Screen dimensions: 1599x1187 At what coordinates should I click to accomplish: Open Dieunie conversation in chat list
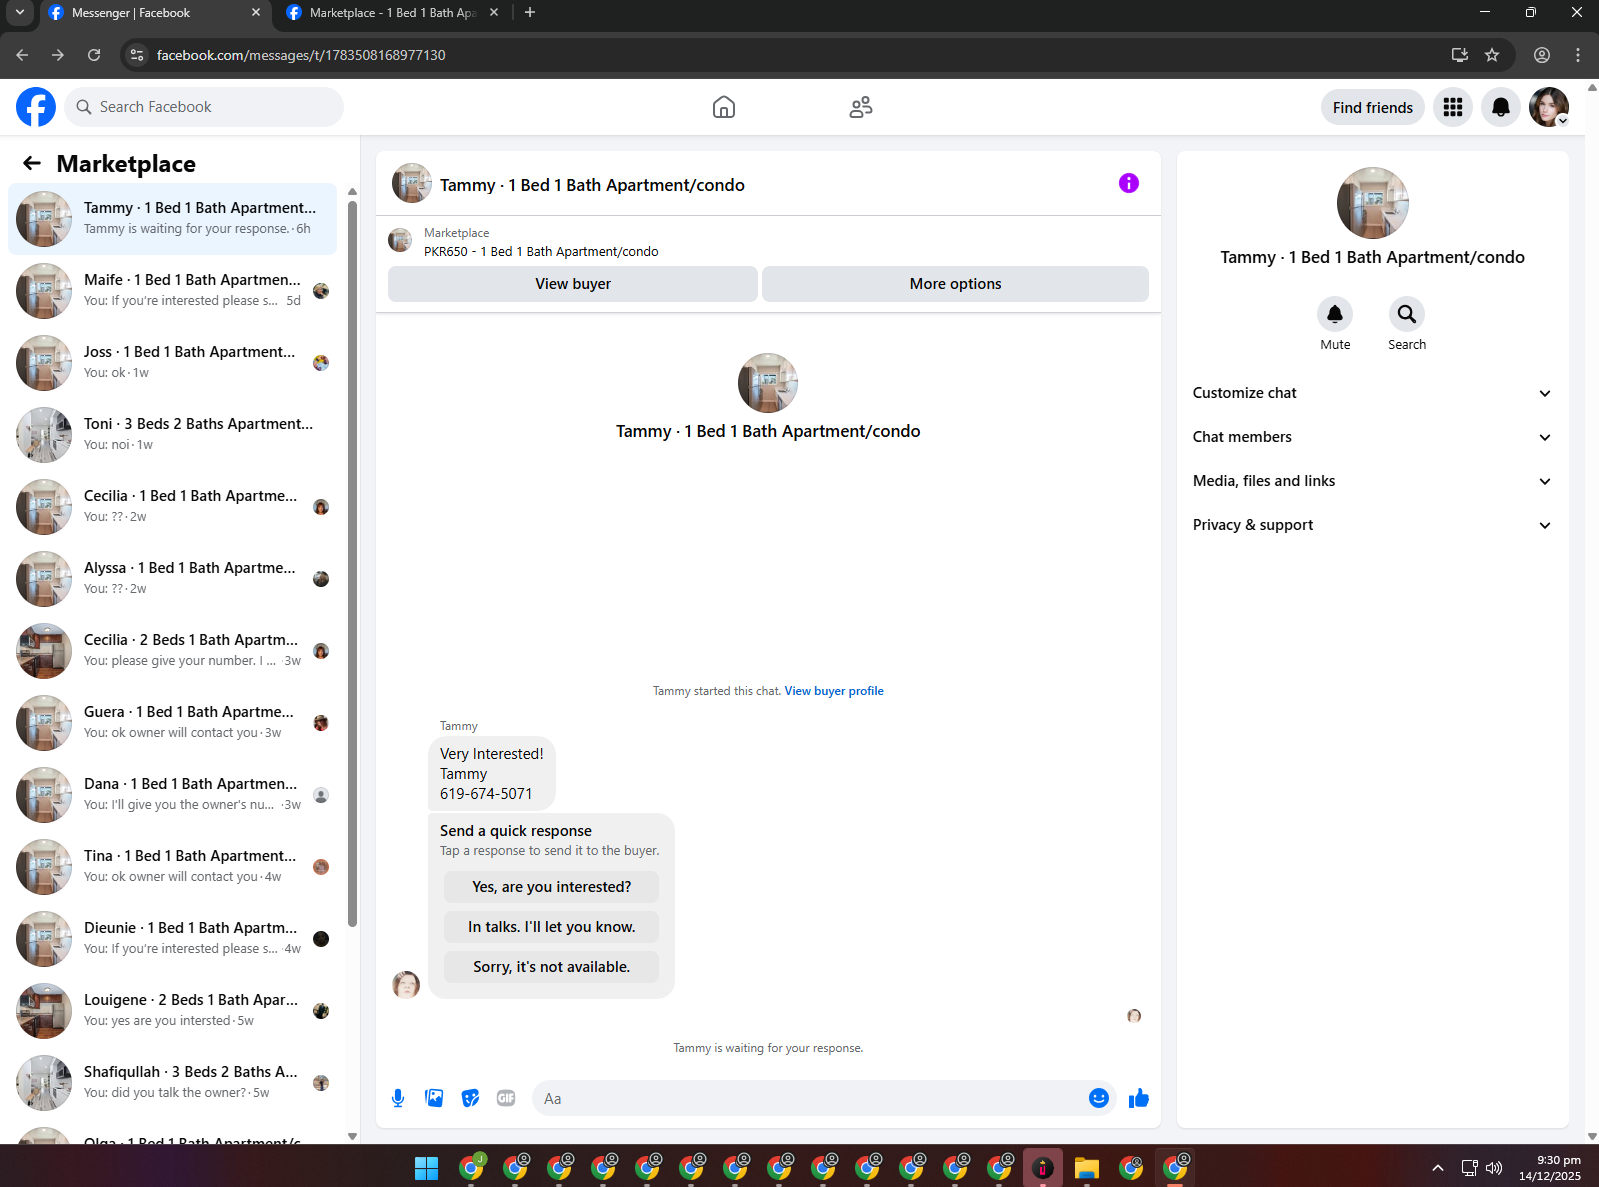(x=172, y=939)
